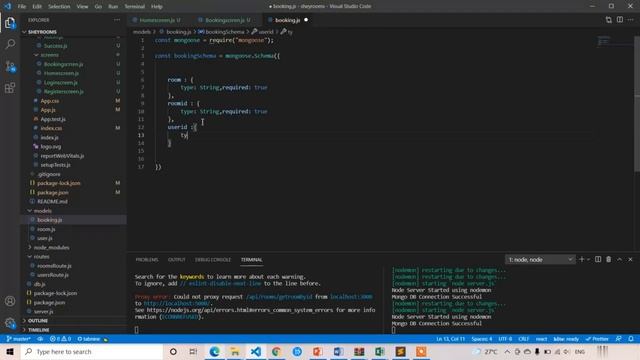Switch to the Homescreen.js editor tab
This screenshot has height=360, width=640.
click(x=157, y=20)
